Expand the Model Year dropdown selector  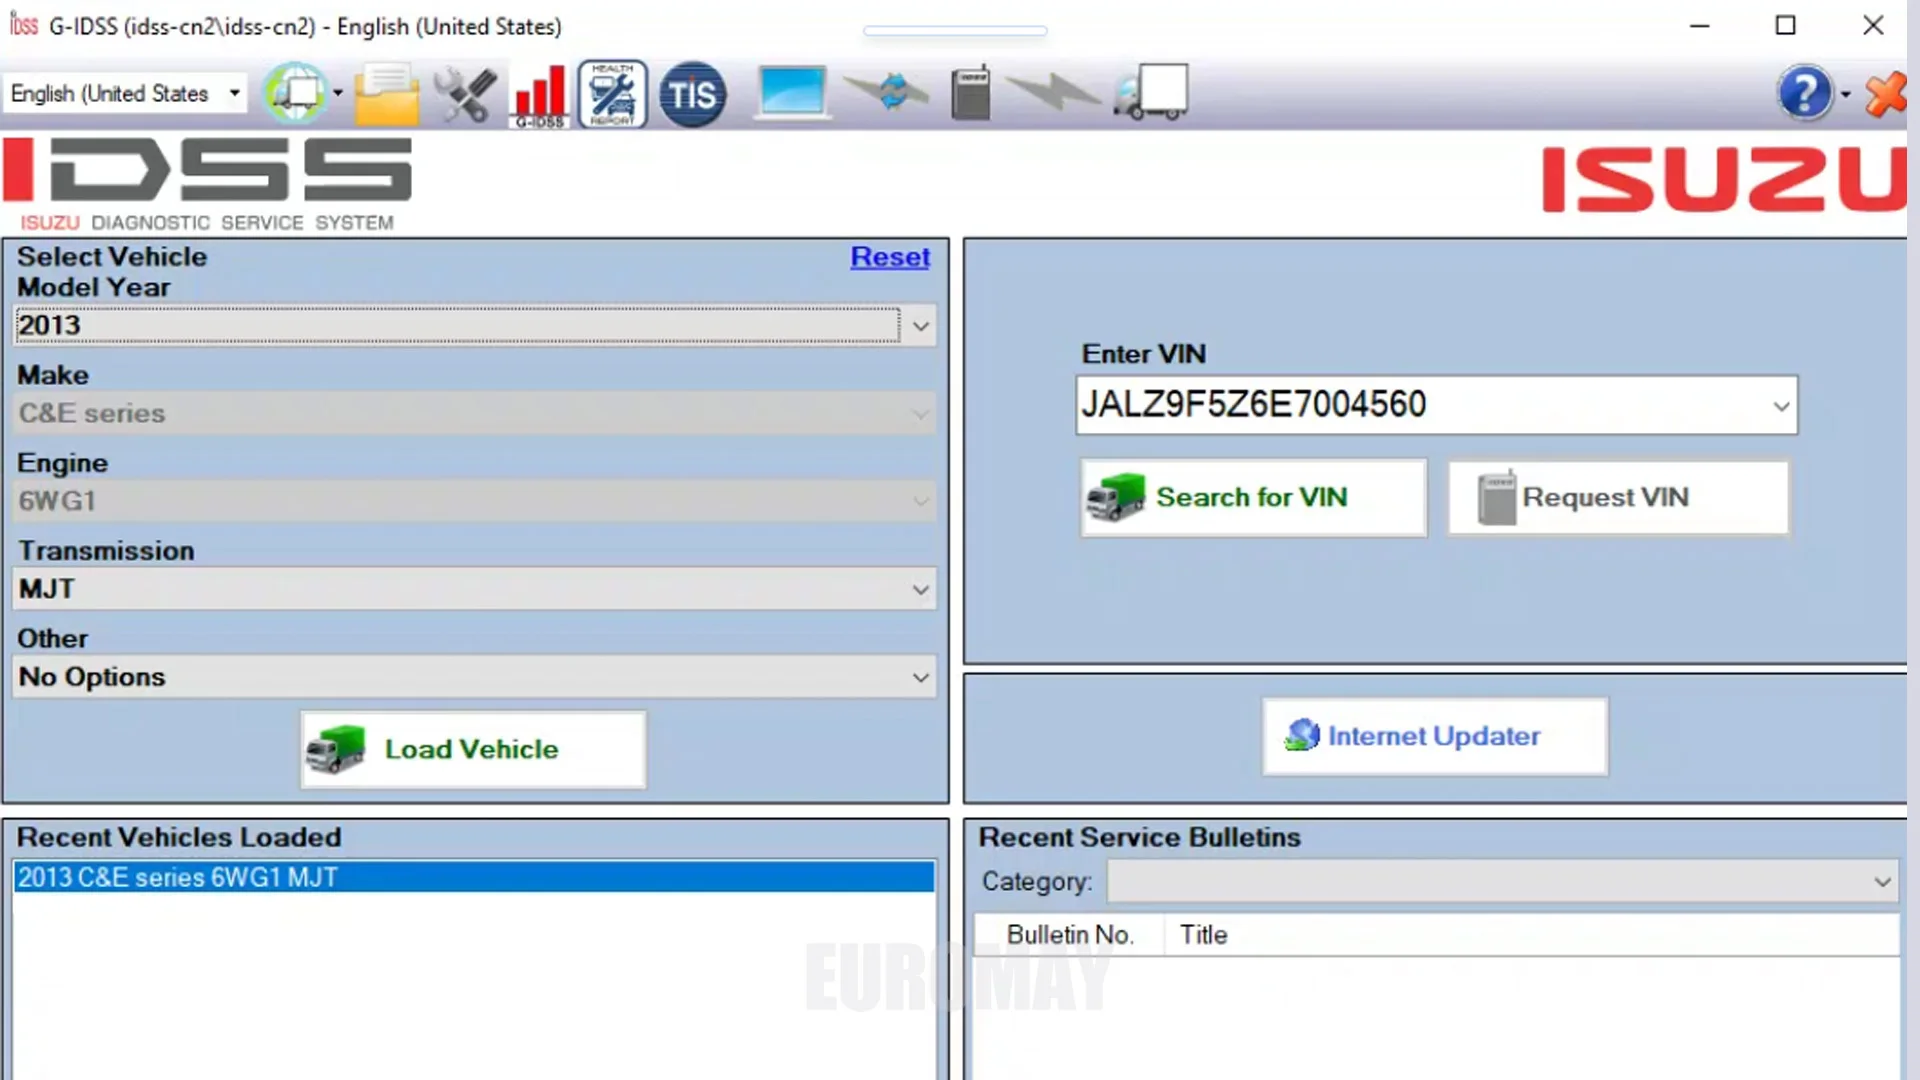[x=919, y=324]
